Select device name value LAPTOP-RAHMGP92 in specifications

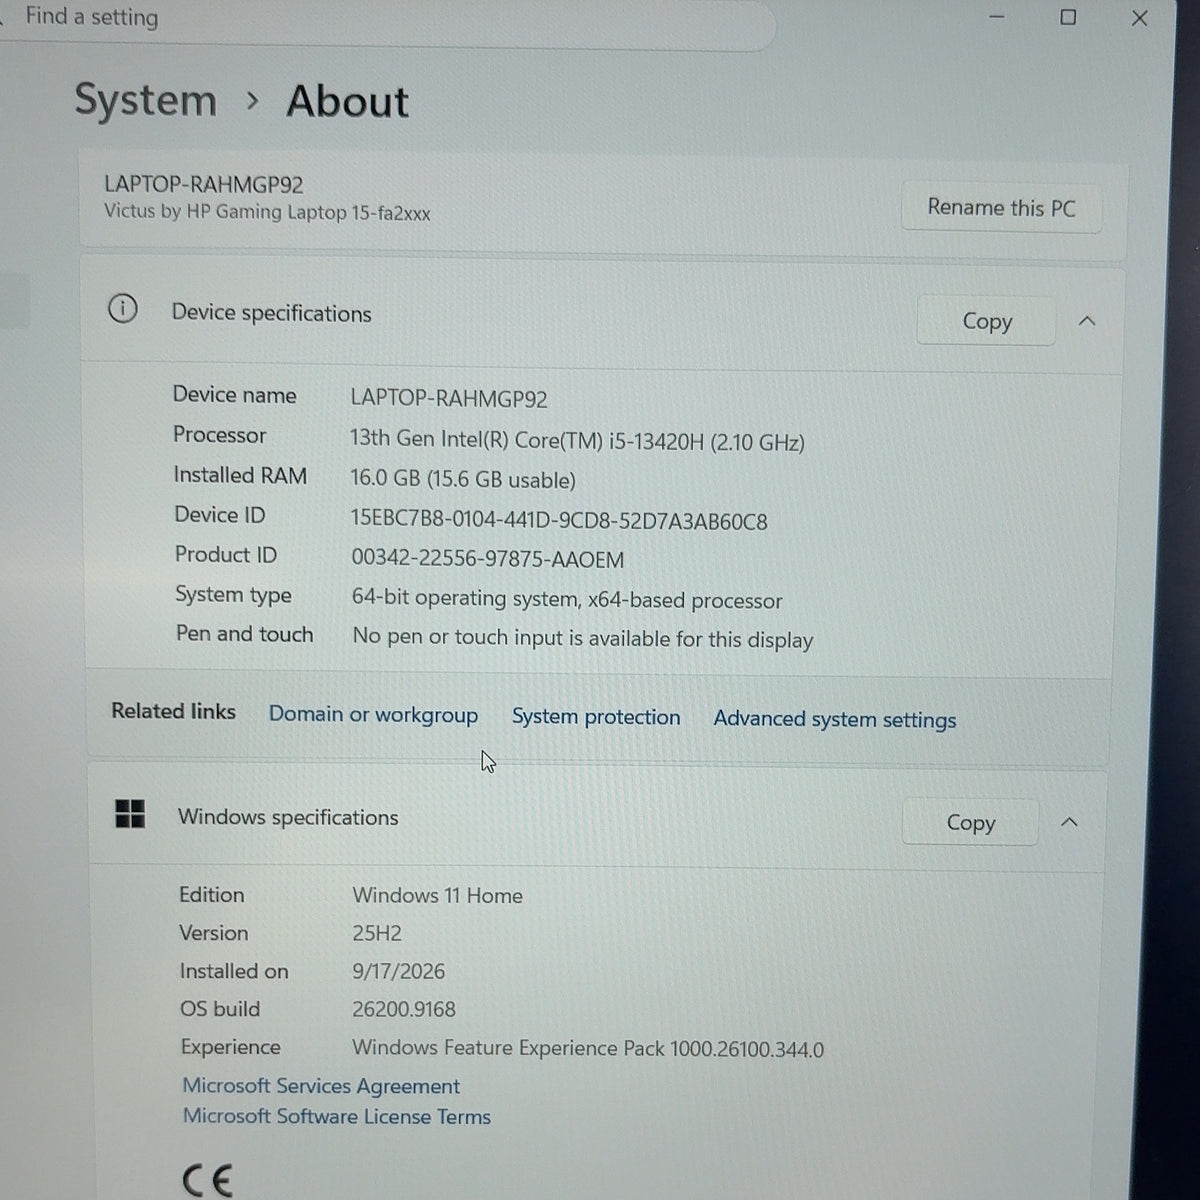point(449,398)
